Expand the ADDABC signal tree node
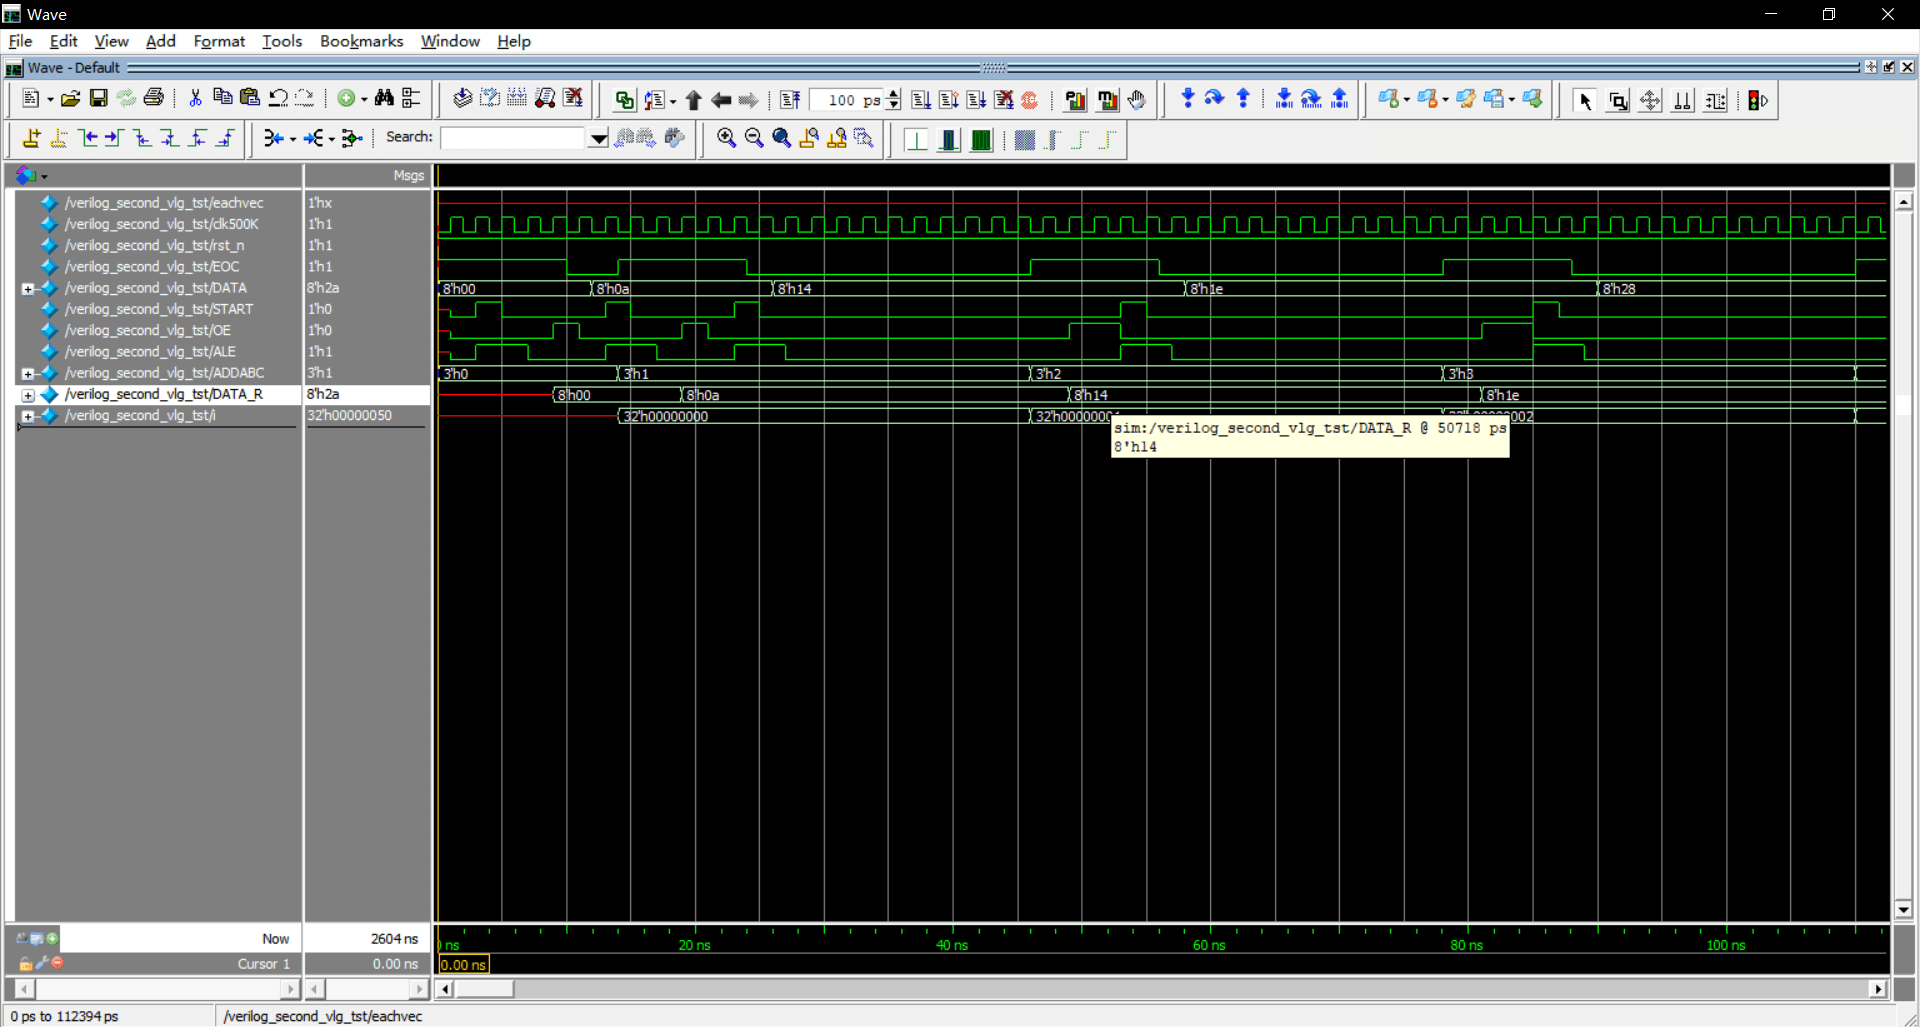 (28, 374)
